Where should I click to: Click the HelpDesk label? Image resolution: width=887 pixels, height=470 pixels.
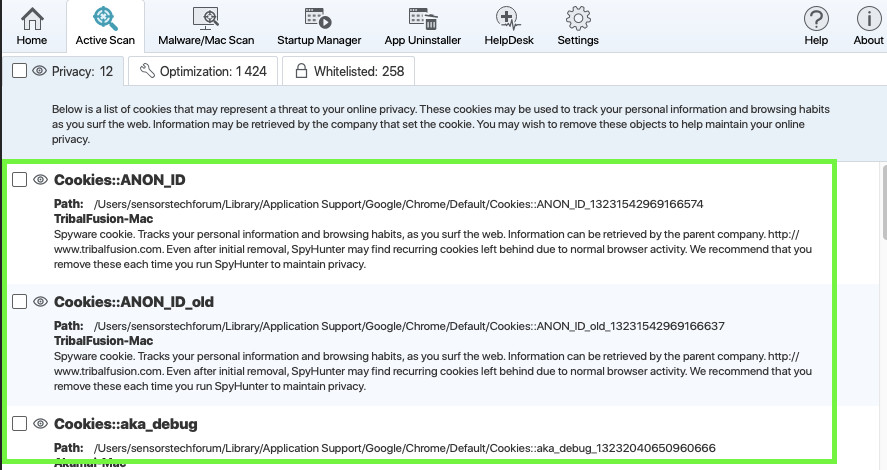509,40
